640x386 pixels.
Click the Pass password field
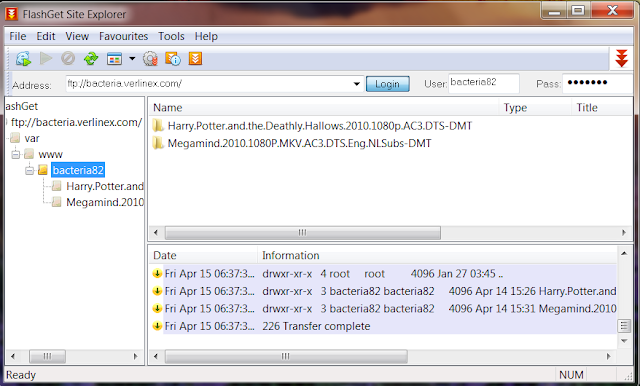598,83
